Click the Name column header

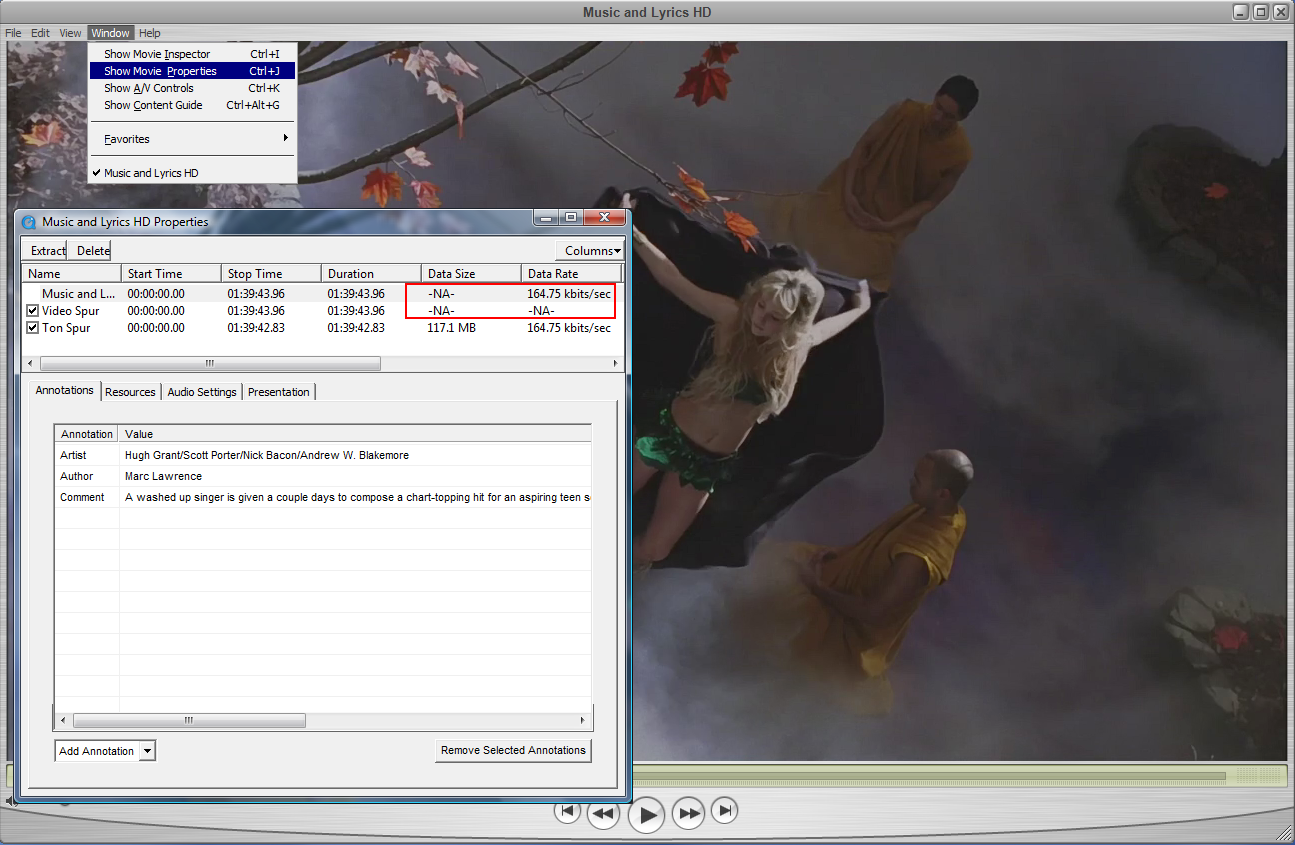[71, 274]
